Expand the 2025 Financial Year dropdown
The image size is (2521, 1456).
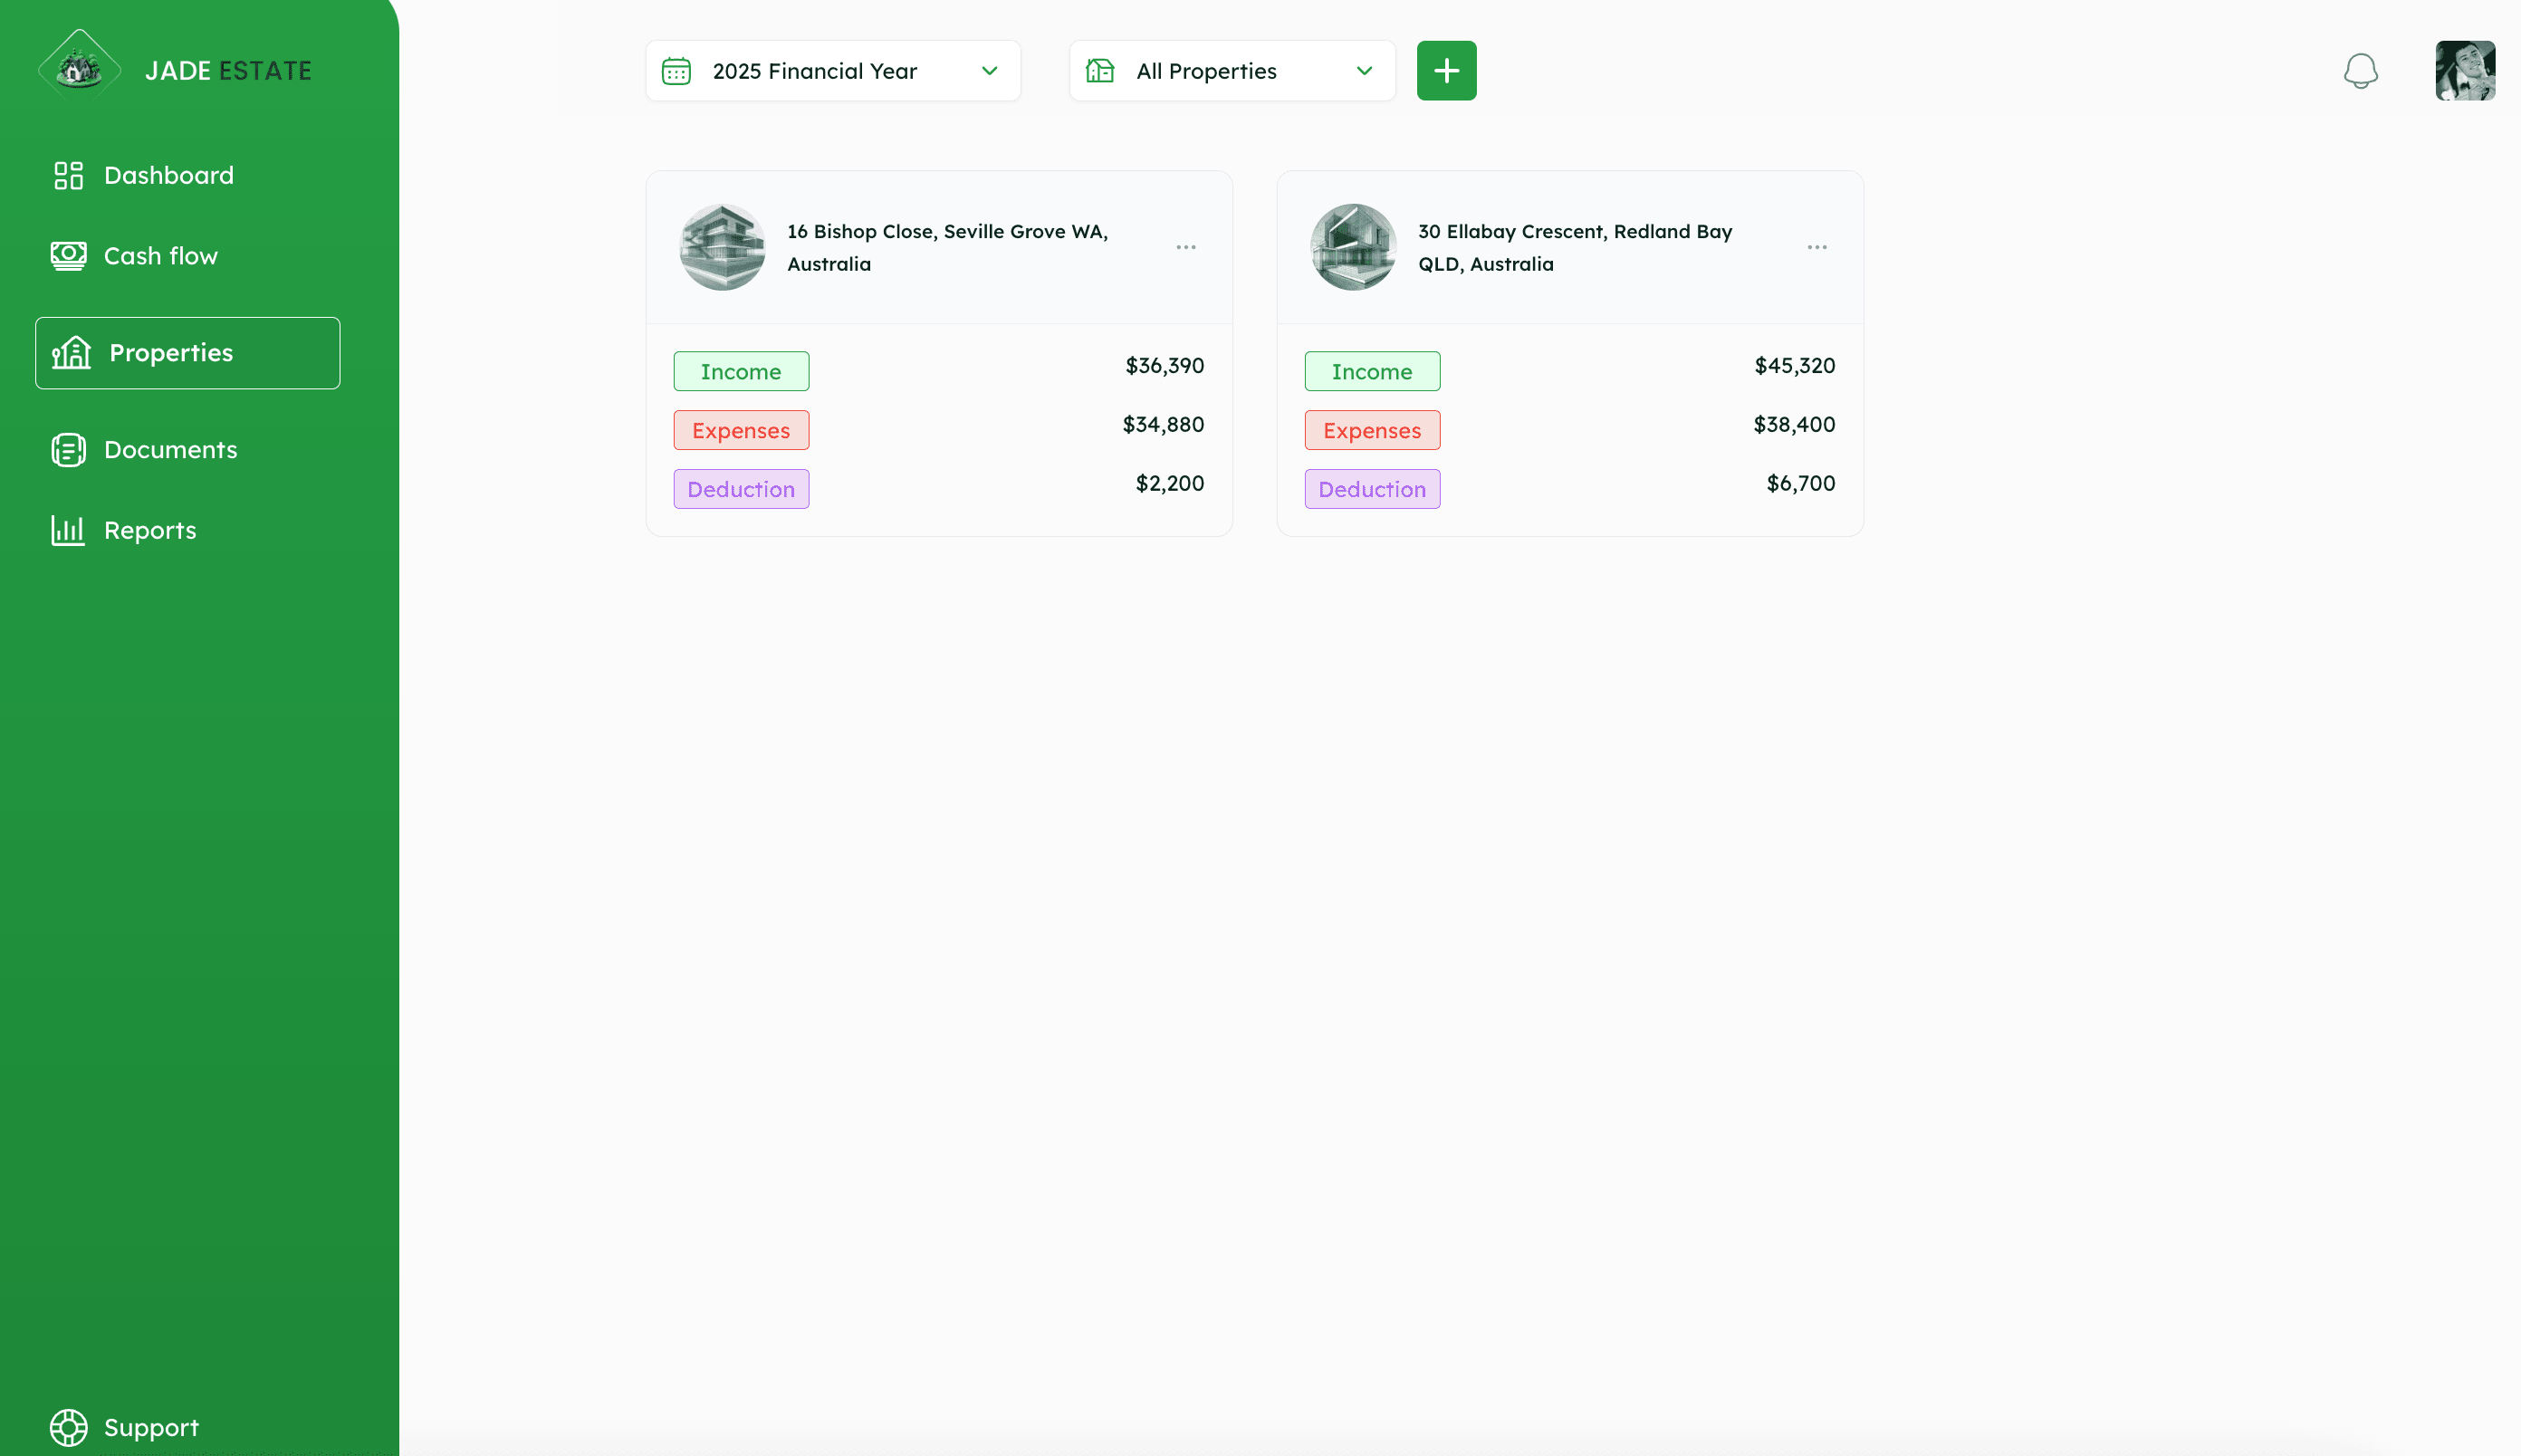click(x=989, y=71)
